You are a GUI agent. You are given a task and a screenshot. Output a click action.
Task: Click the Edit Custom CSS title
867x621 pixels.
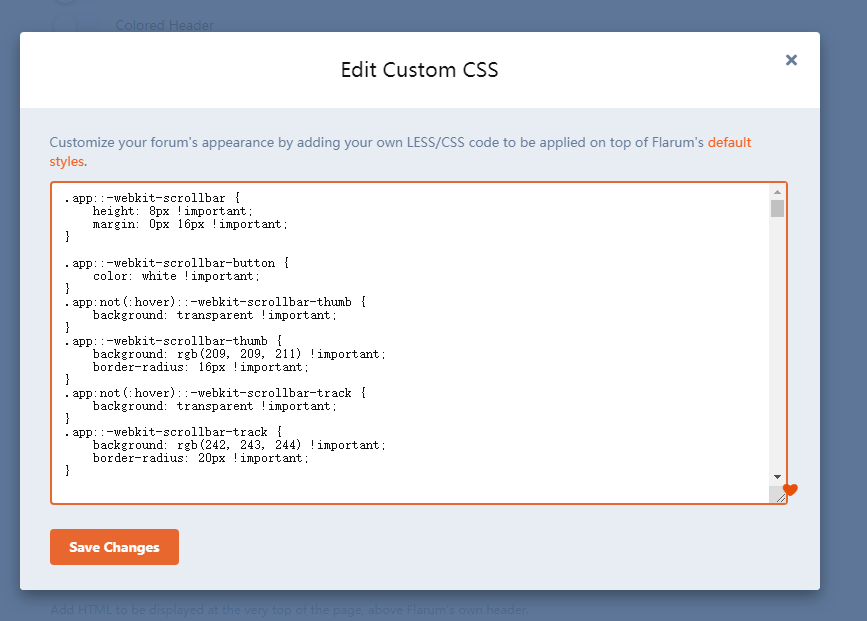419,70
